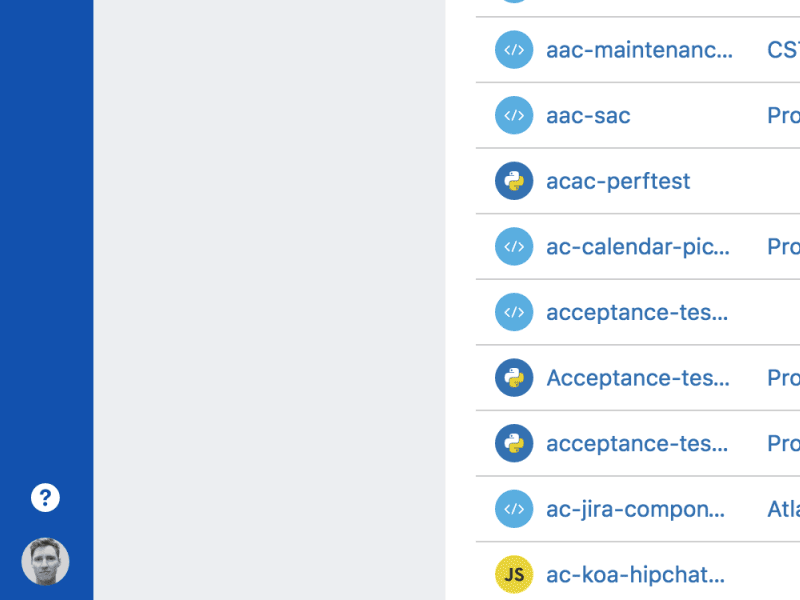Open the ac-calendar-pic repository
This screenshot has height=600, width=800.
click(635, 246)
